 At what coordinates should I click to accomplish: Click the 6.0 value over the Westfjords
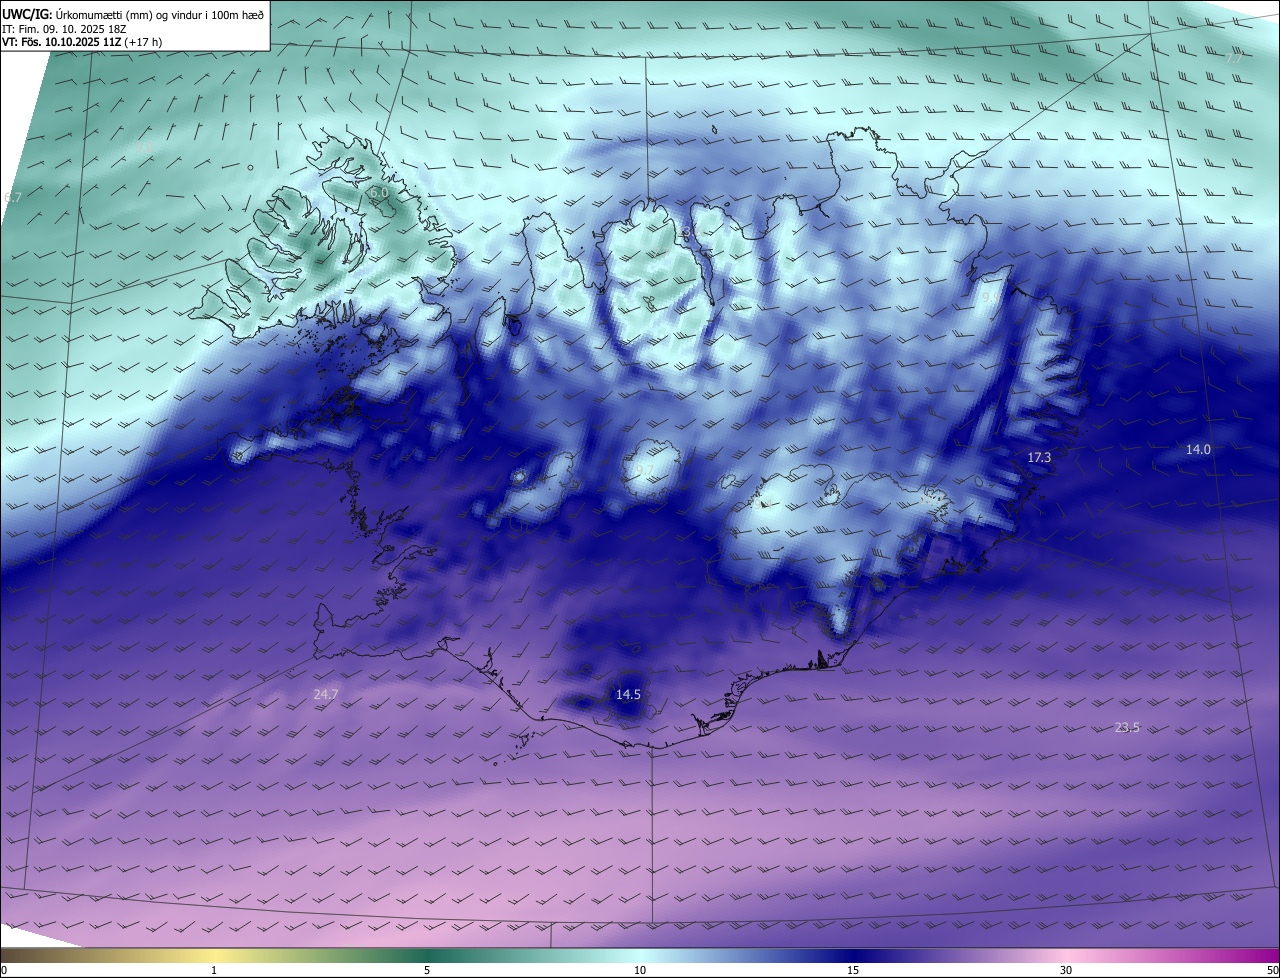[x=378, y=192]
